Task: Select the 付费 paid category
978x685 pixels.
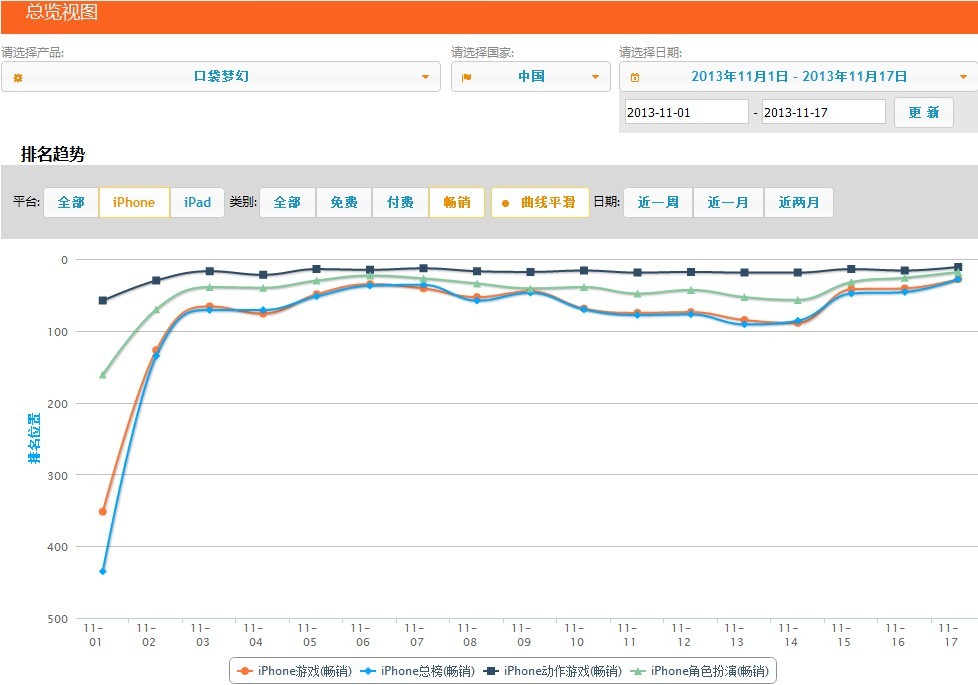Action: pyautogui.click(x=400, y=202)
